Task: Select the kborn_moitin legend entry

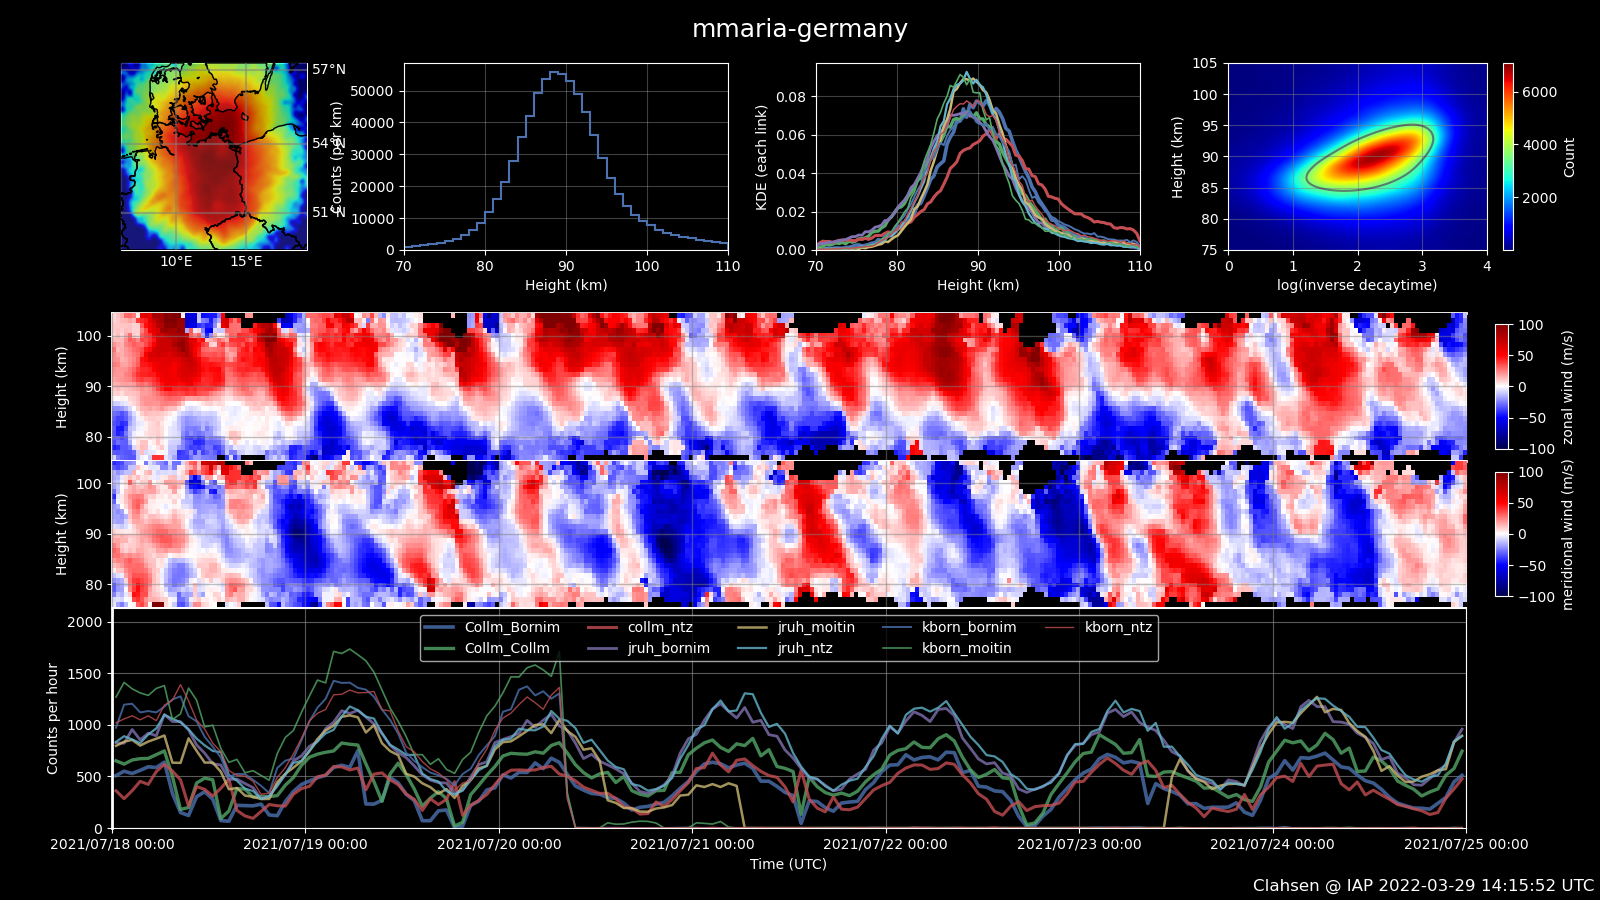Action: [x=946, y=648]
